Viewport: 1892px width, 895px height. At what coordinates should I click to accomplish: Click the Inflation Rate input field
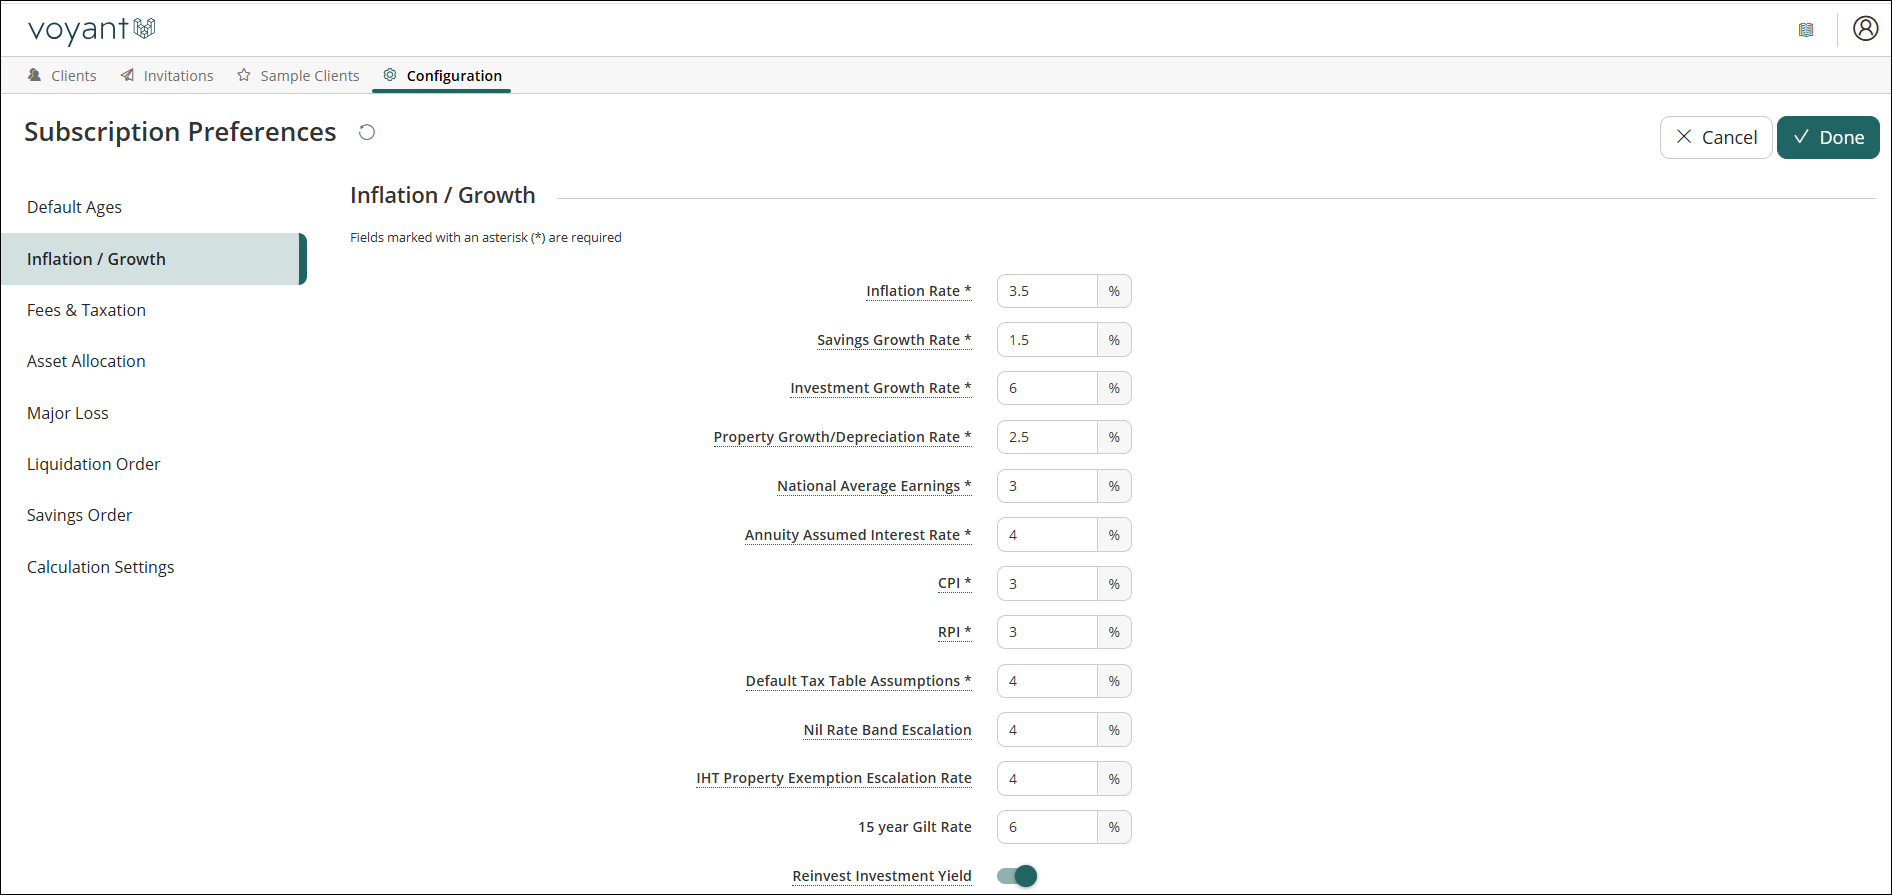coord(1047,291)
